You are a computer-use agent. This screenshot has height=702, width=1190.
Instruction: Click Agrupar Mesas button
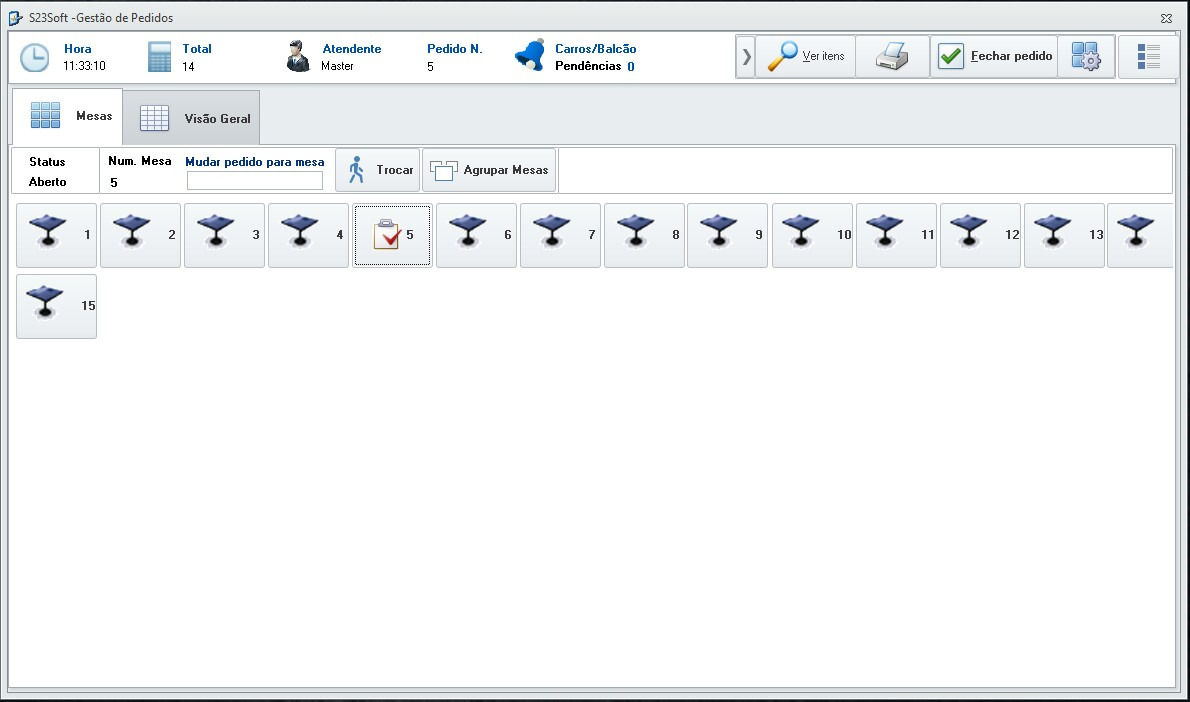pos(489,170)
